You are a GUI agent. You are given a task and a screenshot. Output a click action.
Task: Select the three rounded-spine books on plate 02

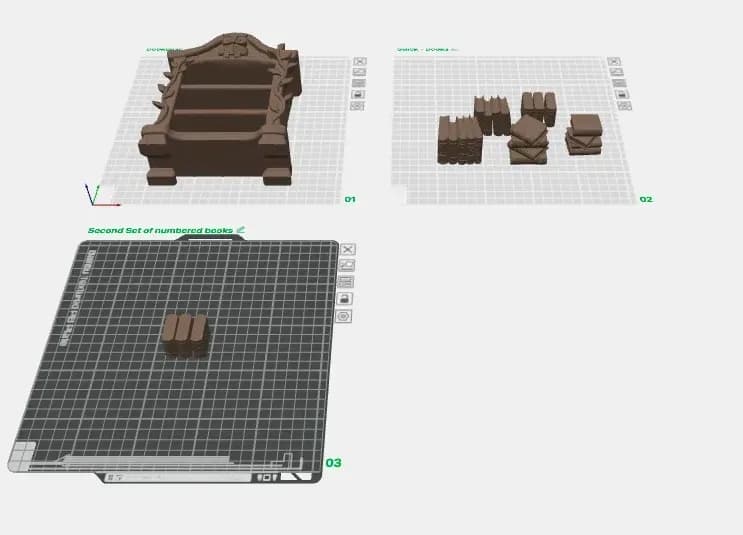click(x=539, y=109)
